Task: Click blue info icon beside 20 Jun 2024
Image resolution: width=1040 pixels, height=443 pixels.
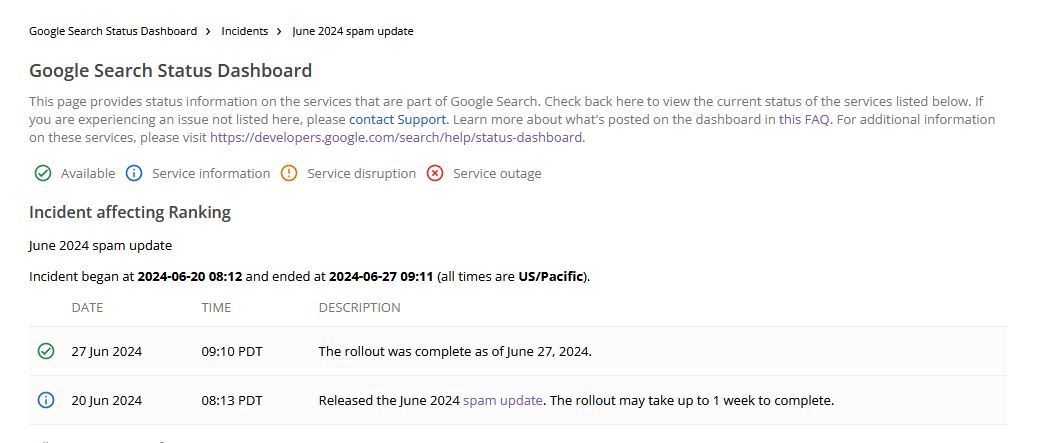Action: 45,400
